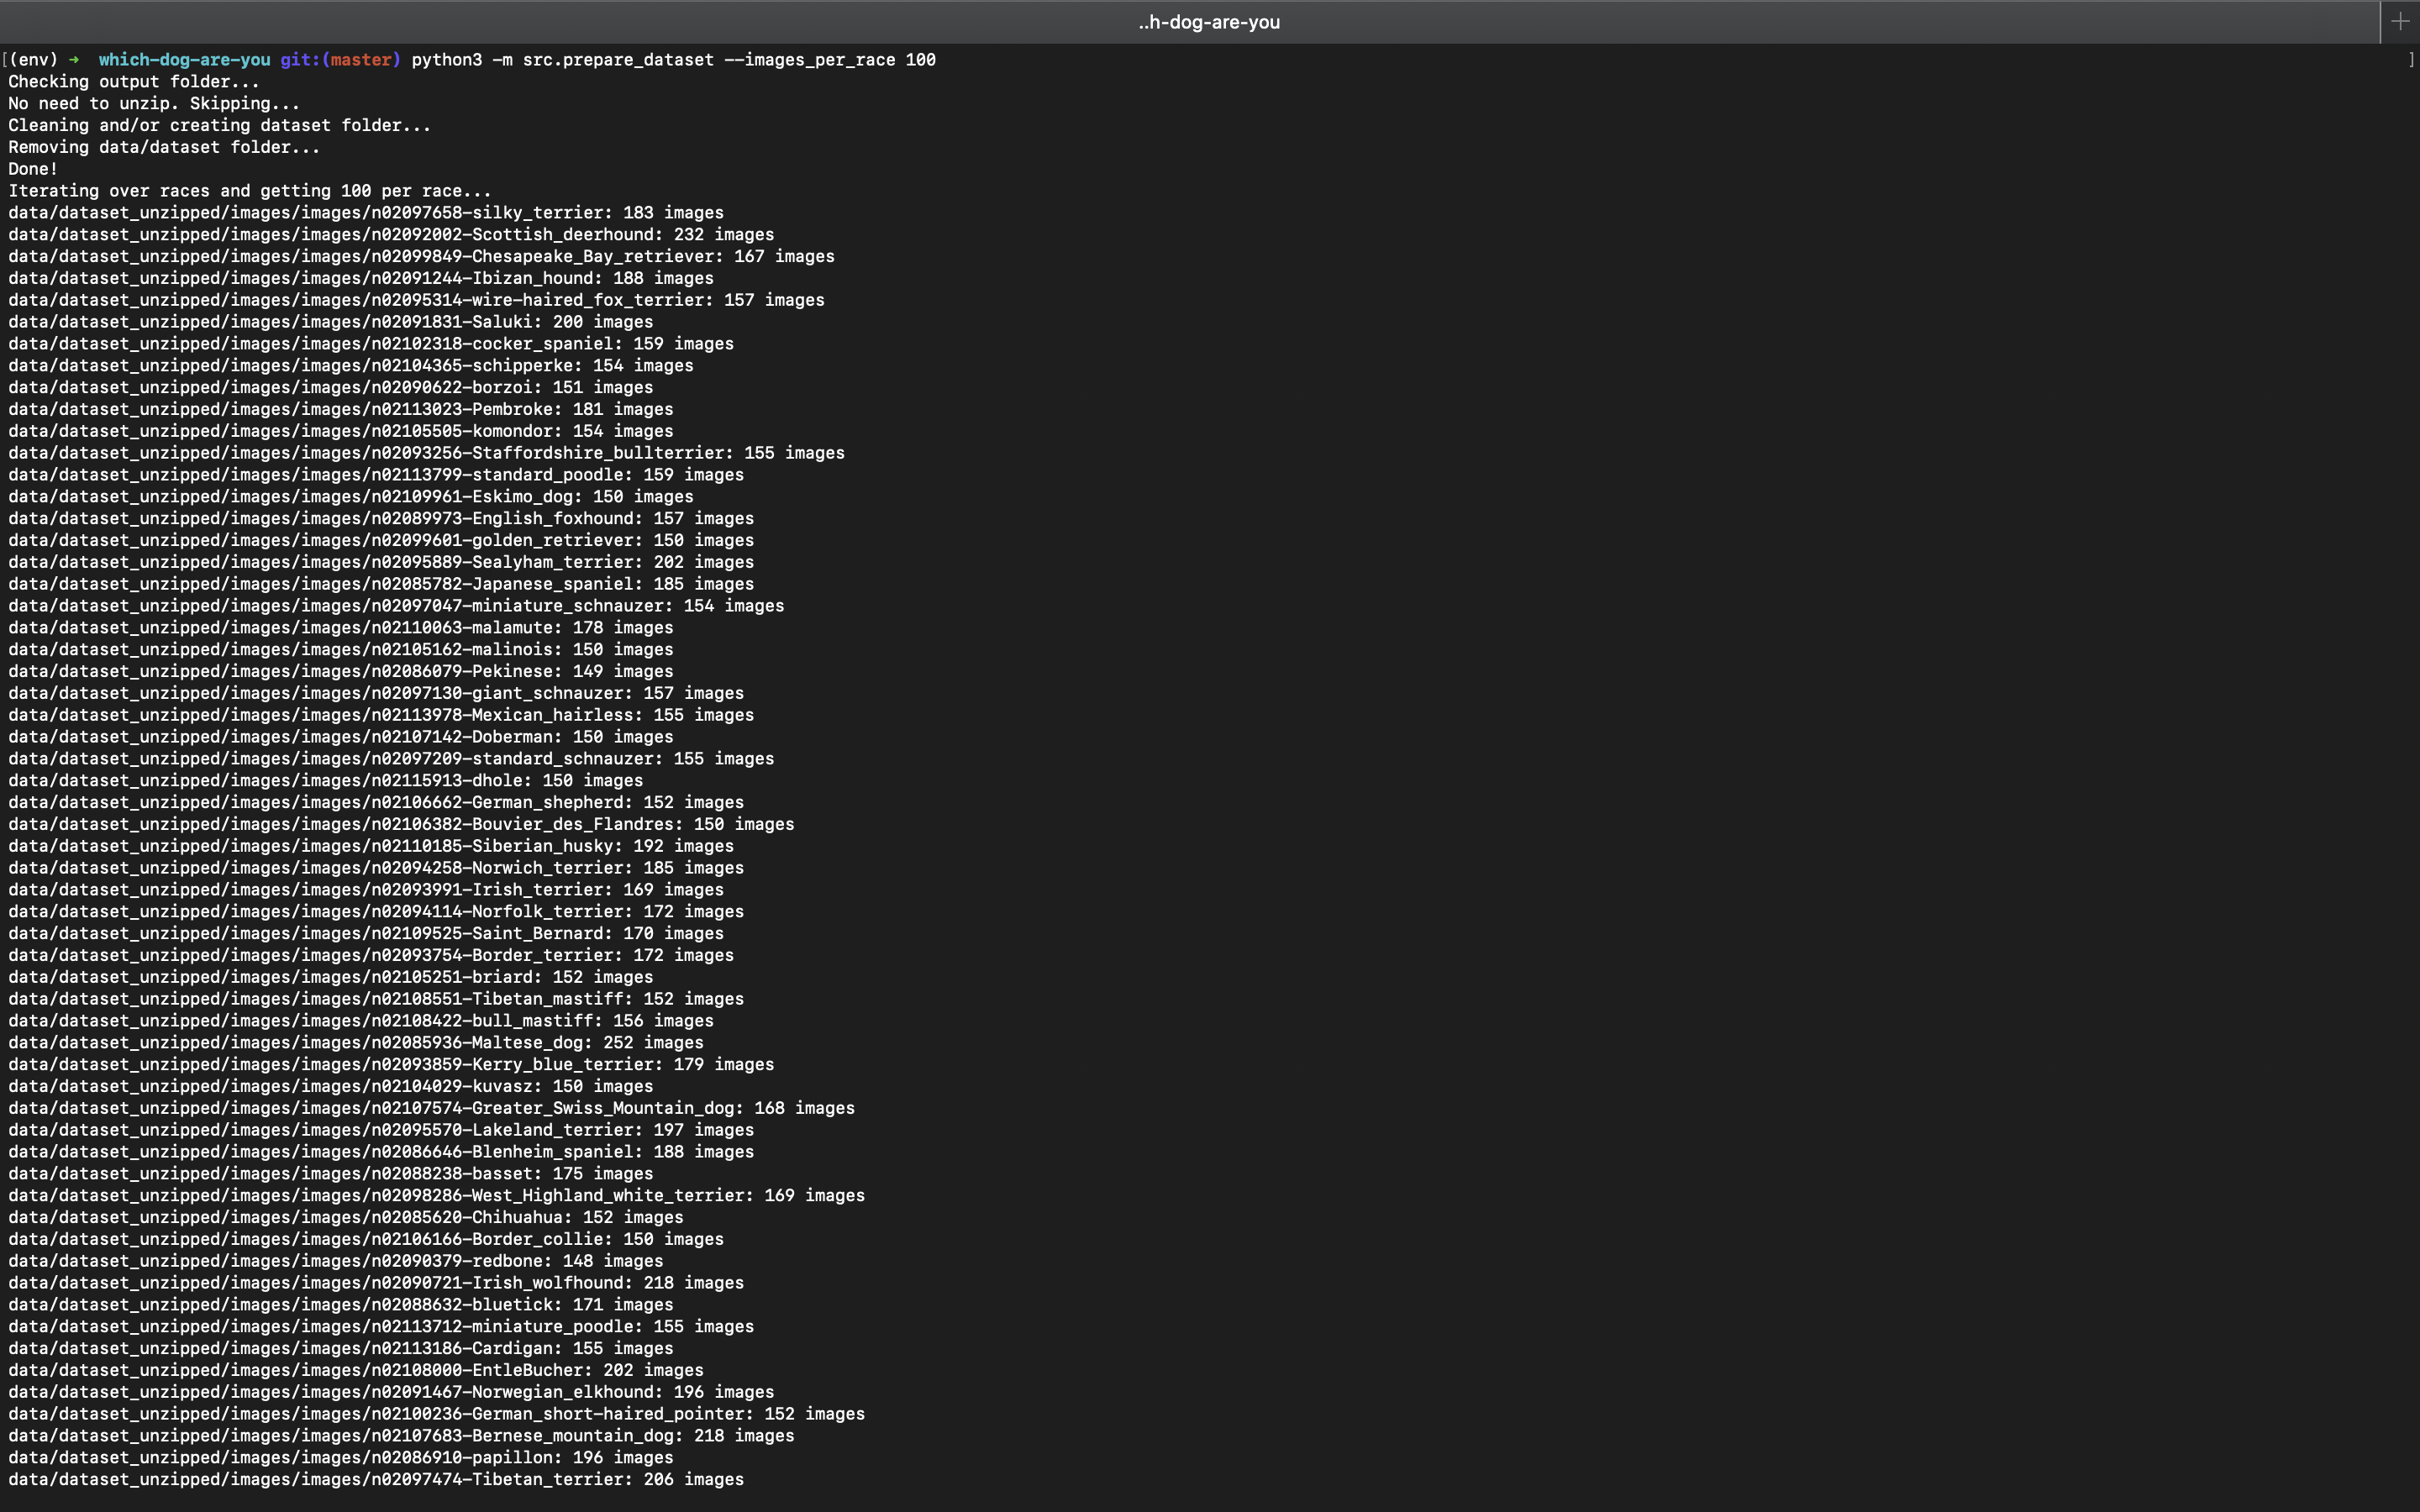Click the 'Removing data/dataset folder...' line
2420x1512 pixels.
point(164,147)
